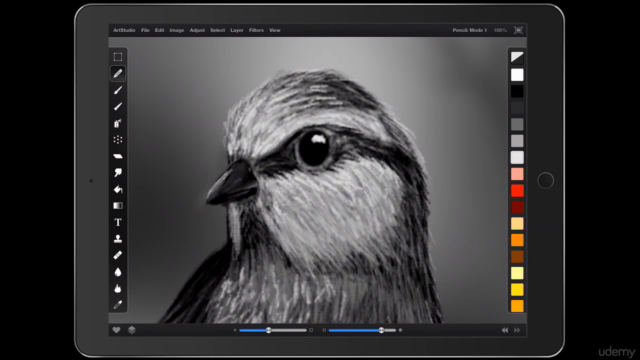The image size is (640, 360).
Task: Open the Edit menu
Action: pyautogui.click(x=159, y=30)
